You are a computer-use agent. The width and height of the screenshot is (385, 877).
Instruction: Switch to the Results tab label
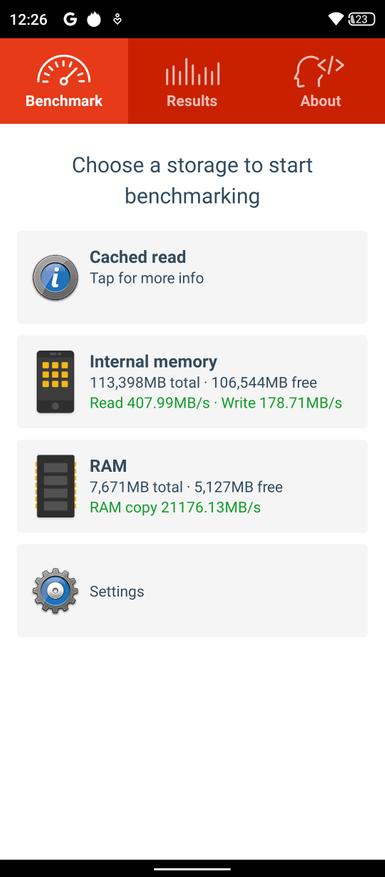coord(192,101)
